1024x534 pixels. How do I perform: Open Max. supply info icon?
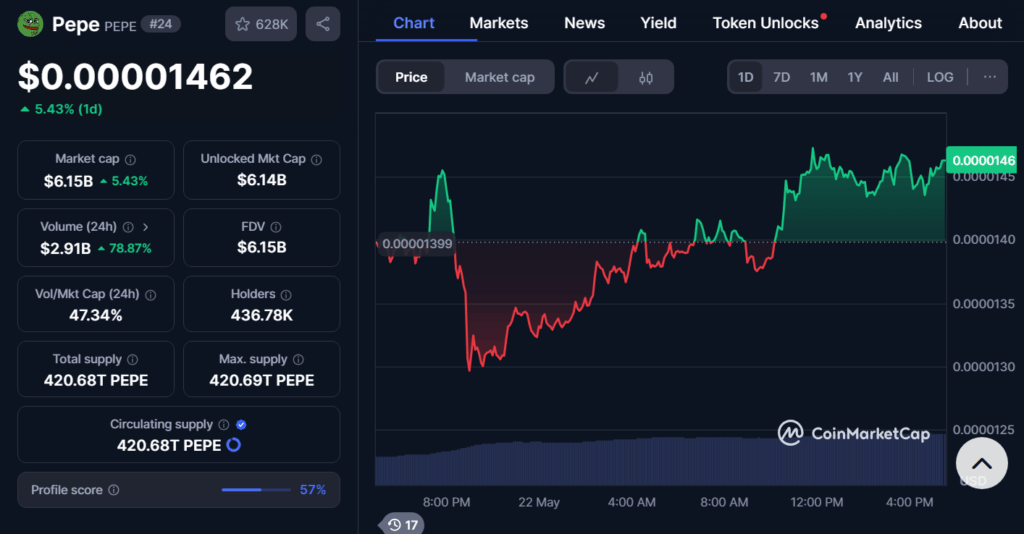(x=298, y=360)
